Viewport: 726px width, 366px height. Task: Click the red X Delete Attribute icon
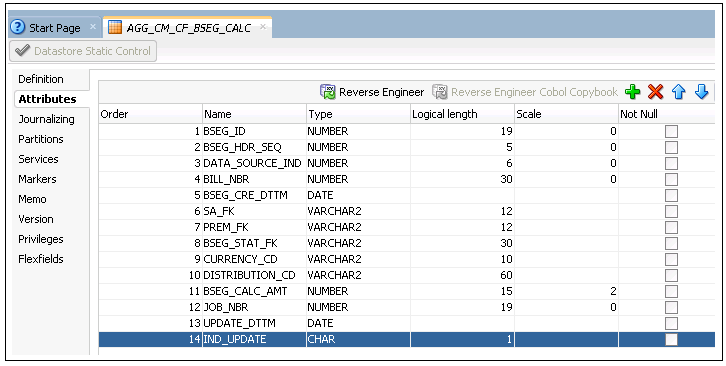coord(656,92)
